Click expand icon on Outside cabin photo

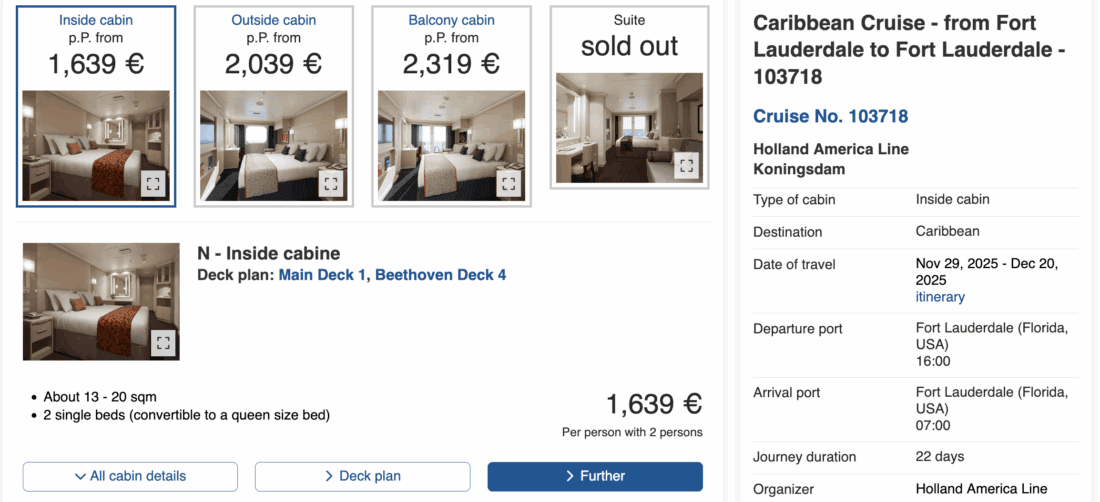click(330, 184)
